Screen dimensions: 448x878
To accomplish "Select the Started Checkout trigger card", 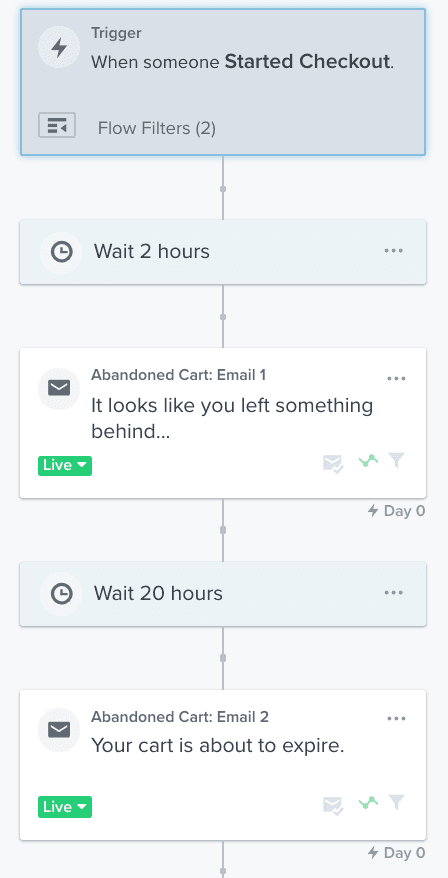I will (x=223, y=82).
